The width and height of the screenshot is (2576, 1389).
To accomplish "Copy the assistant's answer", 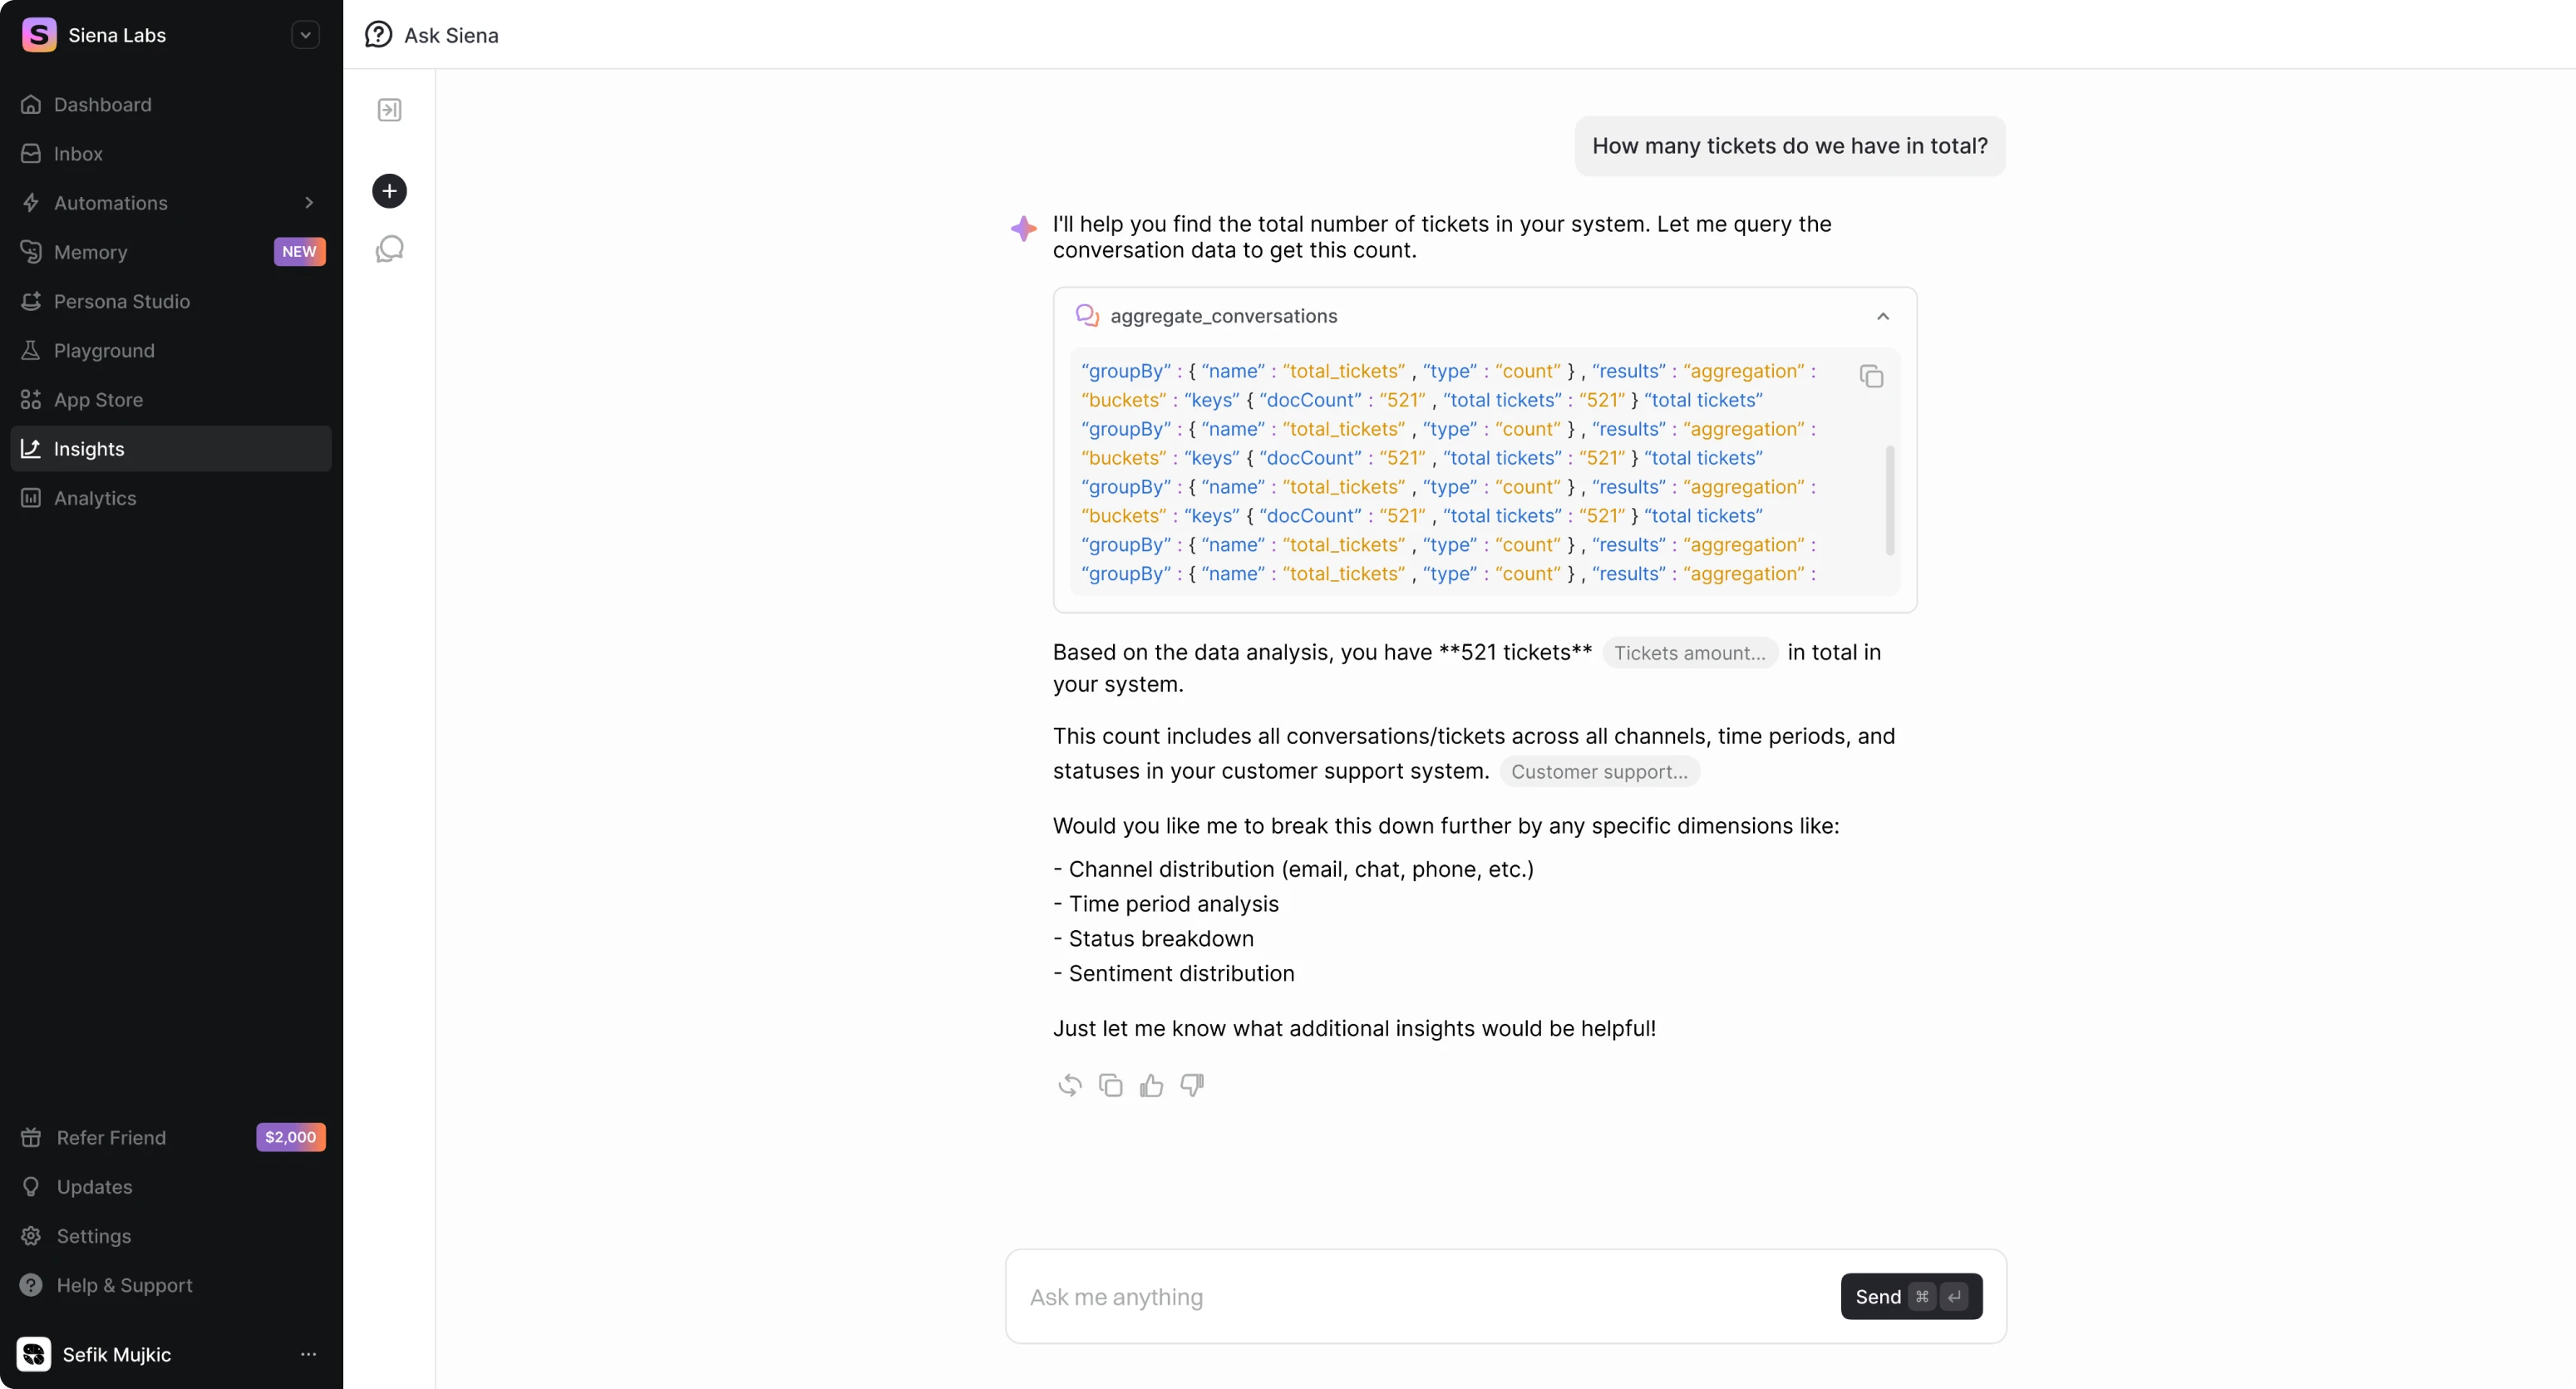I will pos(1110,1085).
